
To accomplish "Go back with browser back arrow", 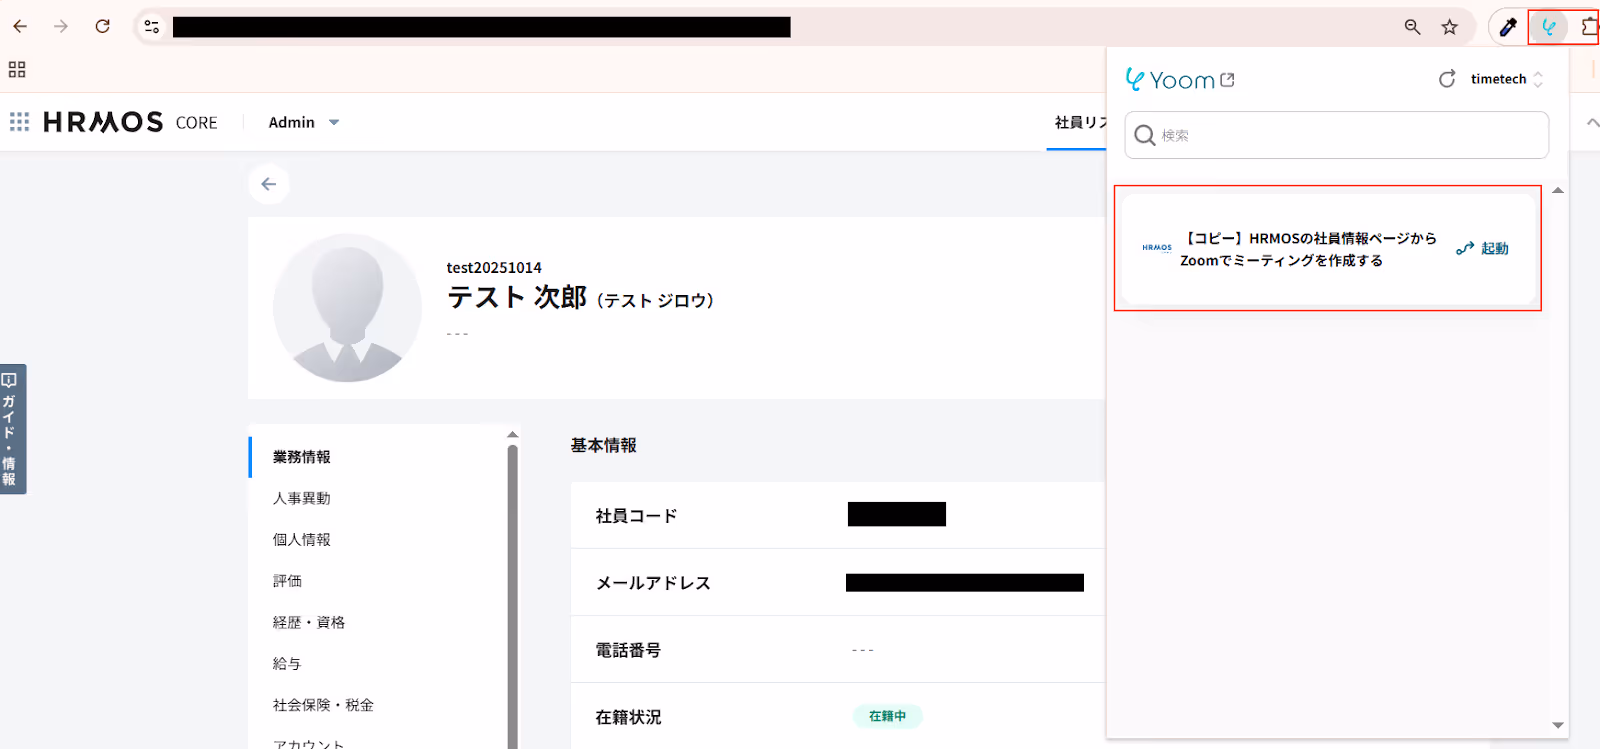I will (x=20, y=27).
